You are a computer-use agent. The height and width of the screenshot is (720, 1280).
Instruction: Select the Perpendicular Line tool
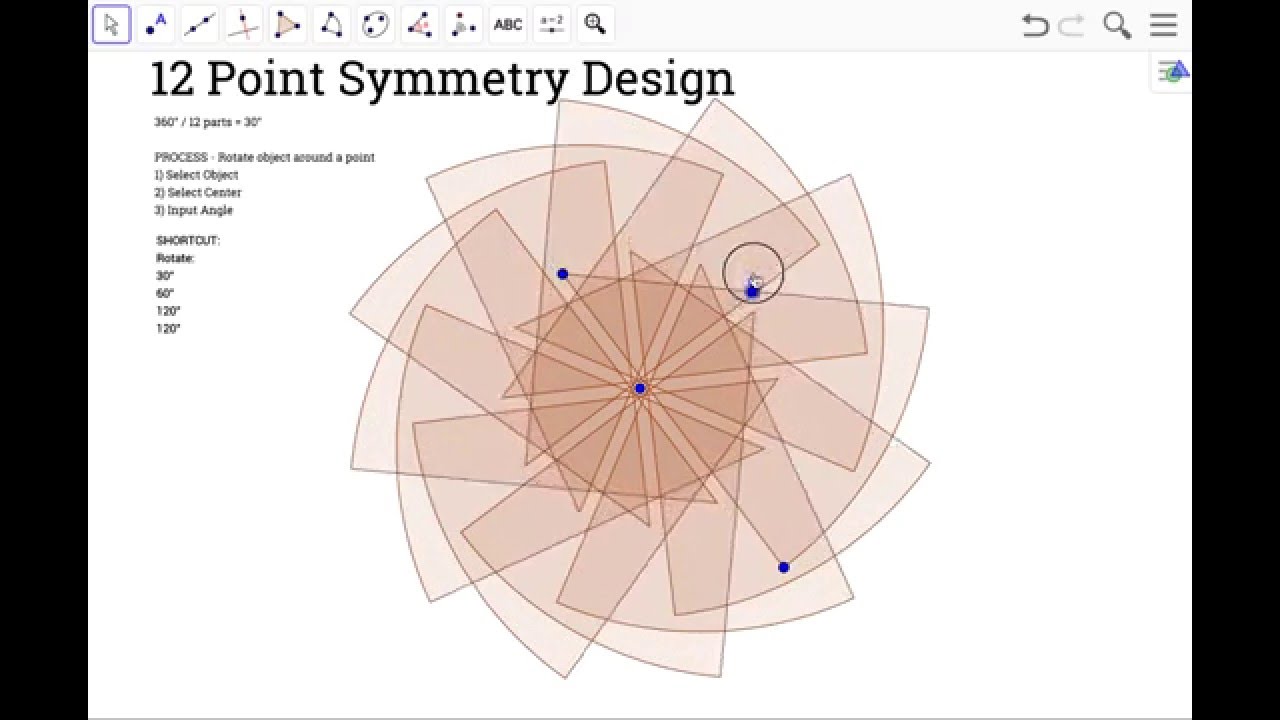243,24
